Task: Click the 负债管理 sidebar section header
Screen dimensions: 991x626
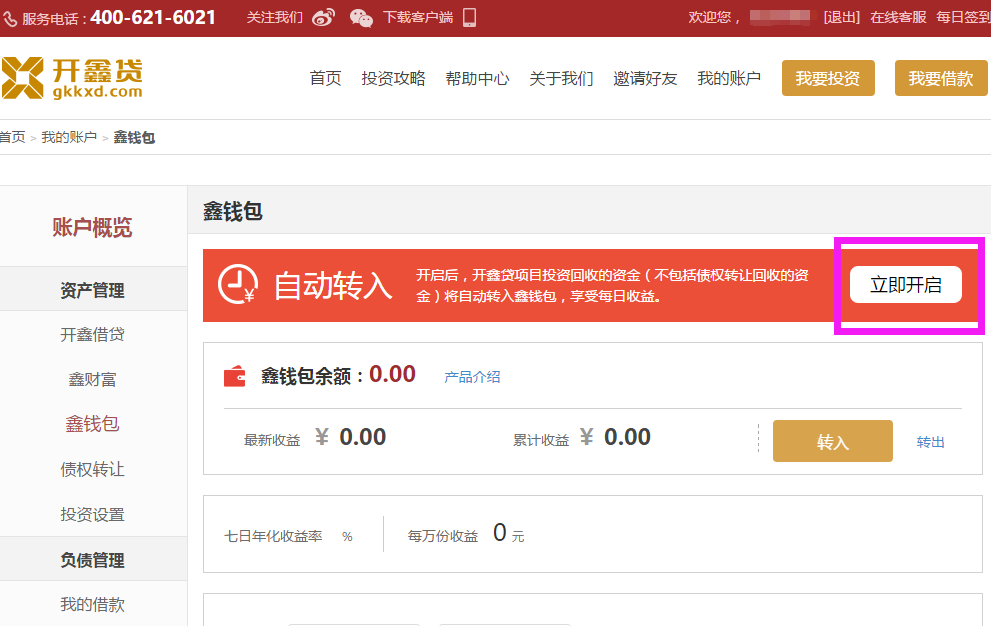Action: (92, 560)
